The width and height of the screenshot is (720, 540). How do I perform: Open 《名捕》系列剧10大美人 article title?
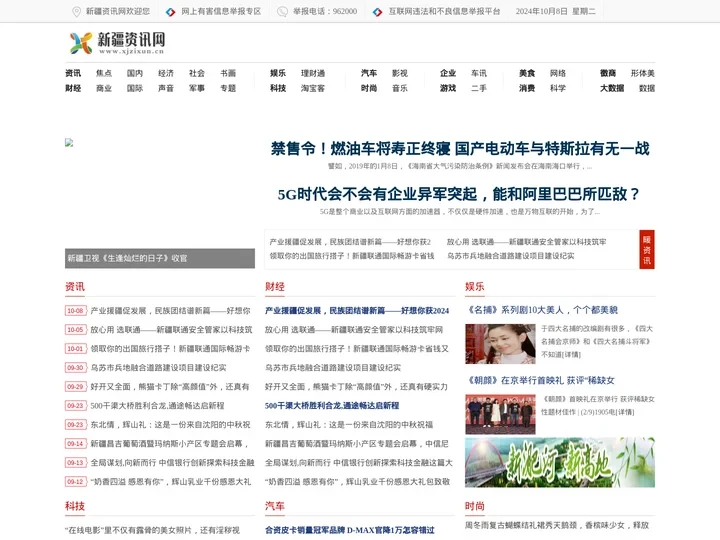tap(542, 310)
